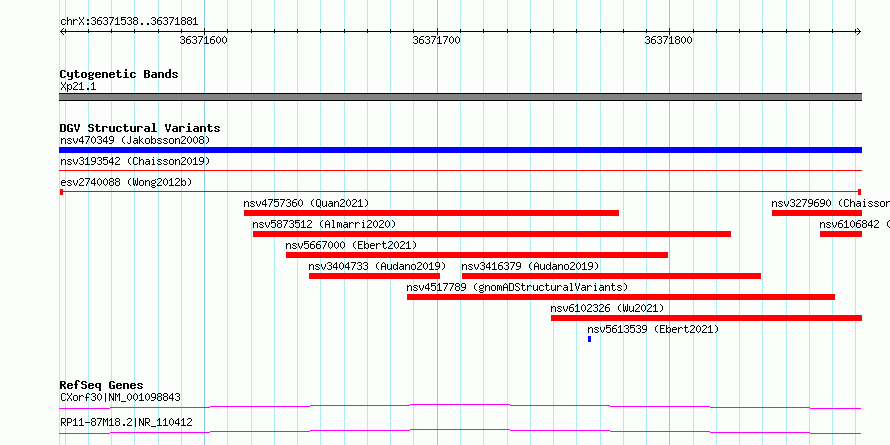Viewport: 890px width, 445px height.
Task: Select the red esv2740088 variant line
Action: click(460, 192)
